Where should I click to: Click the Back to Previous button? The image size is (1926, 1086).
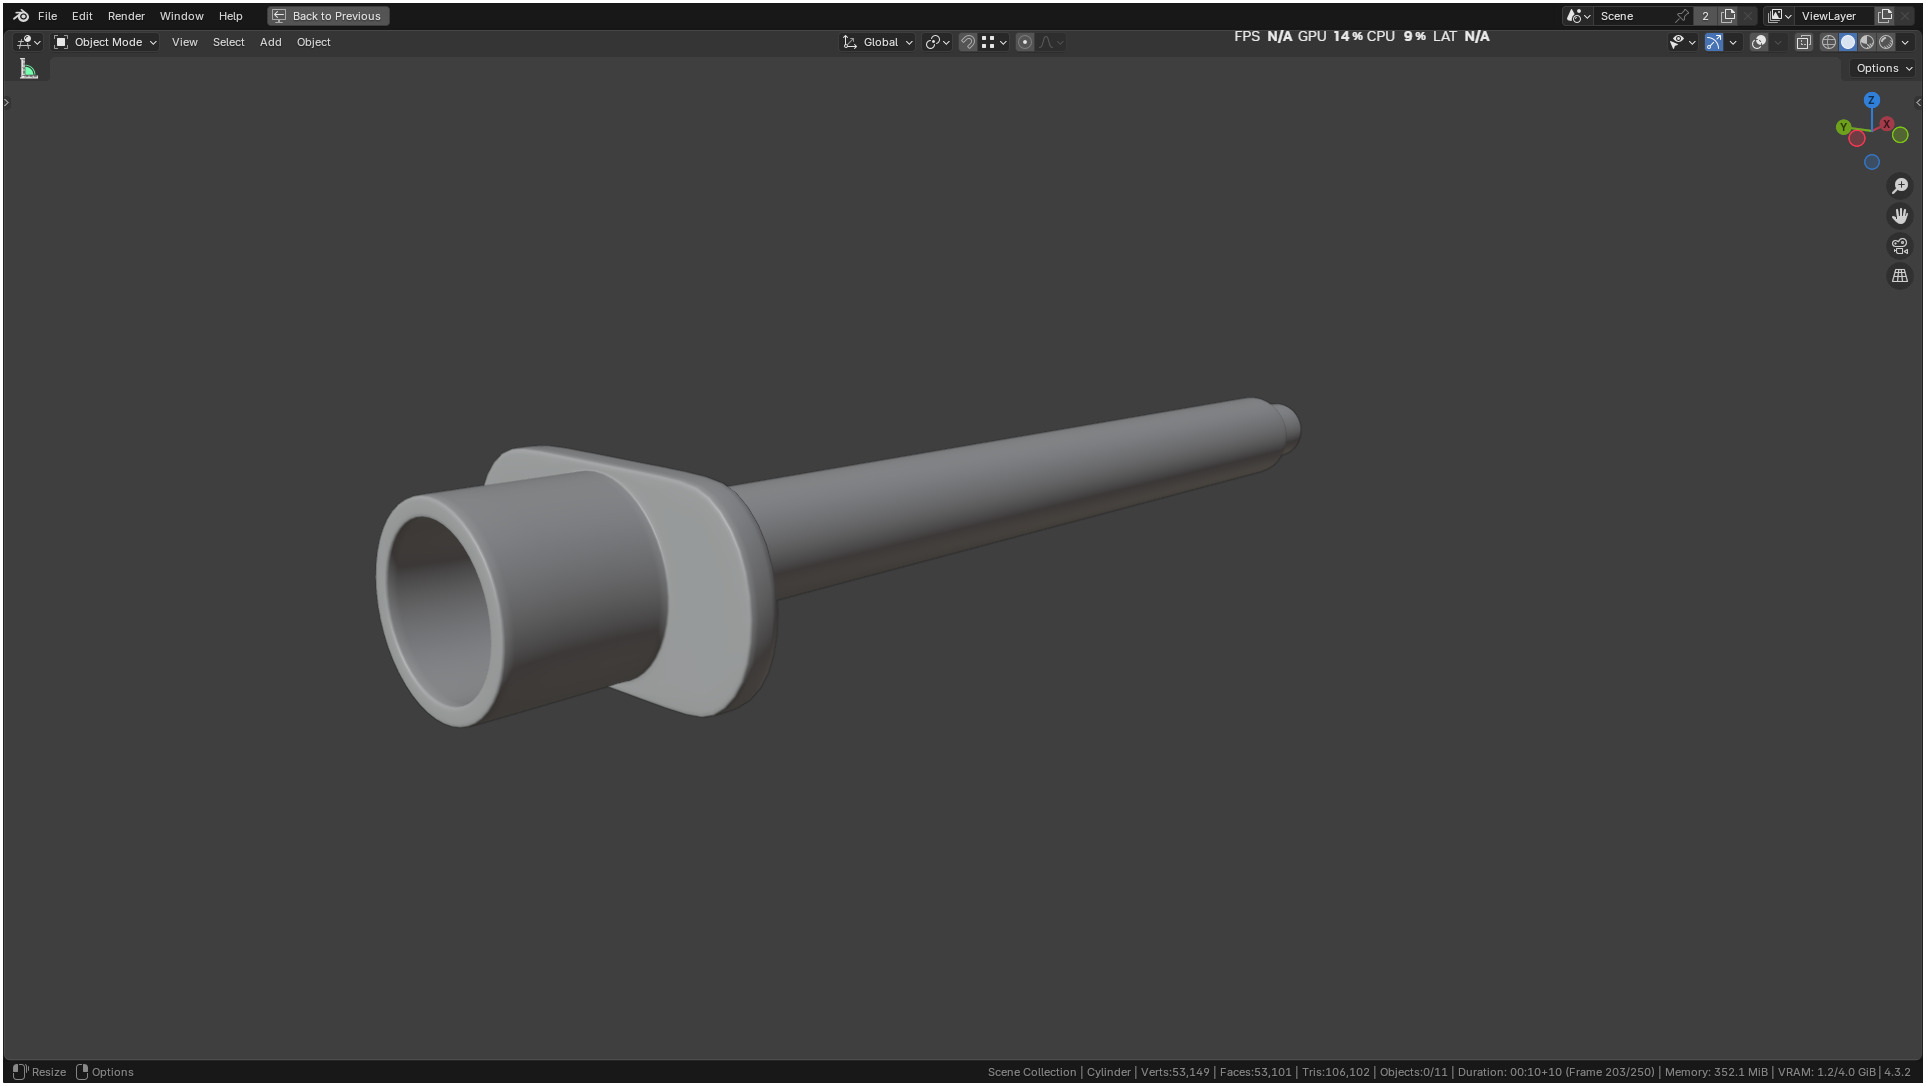click(328, 16)
